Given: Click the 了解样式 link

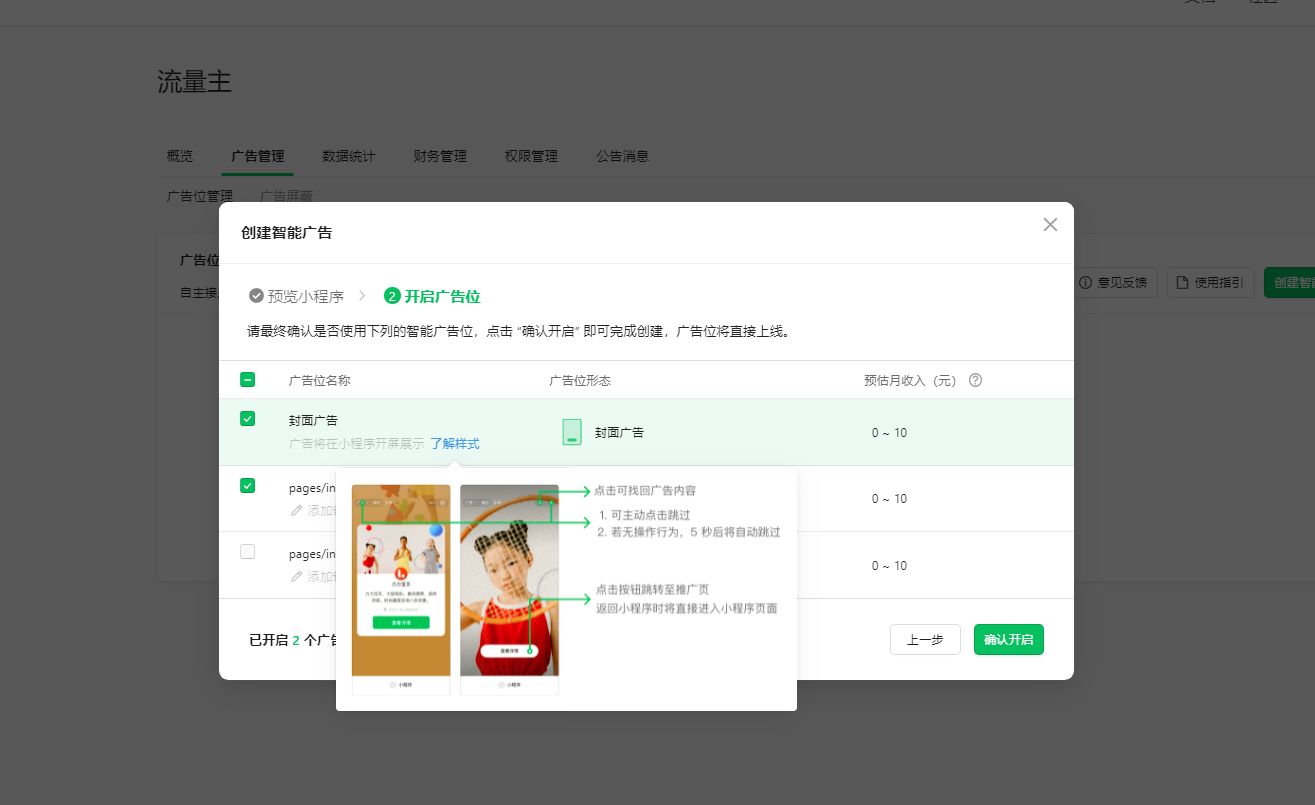Looking at the screenshot, I should point(455,443).
